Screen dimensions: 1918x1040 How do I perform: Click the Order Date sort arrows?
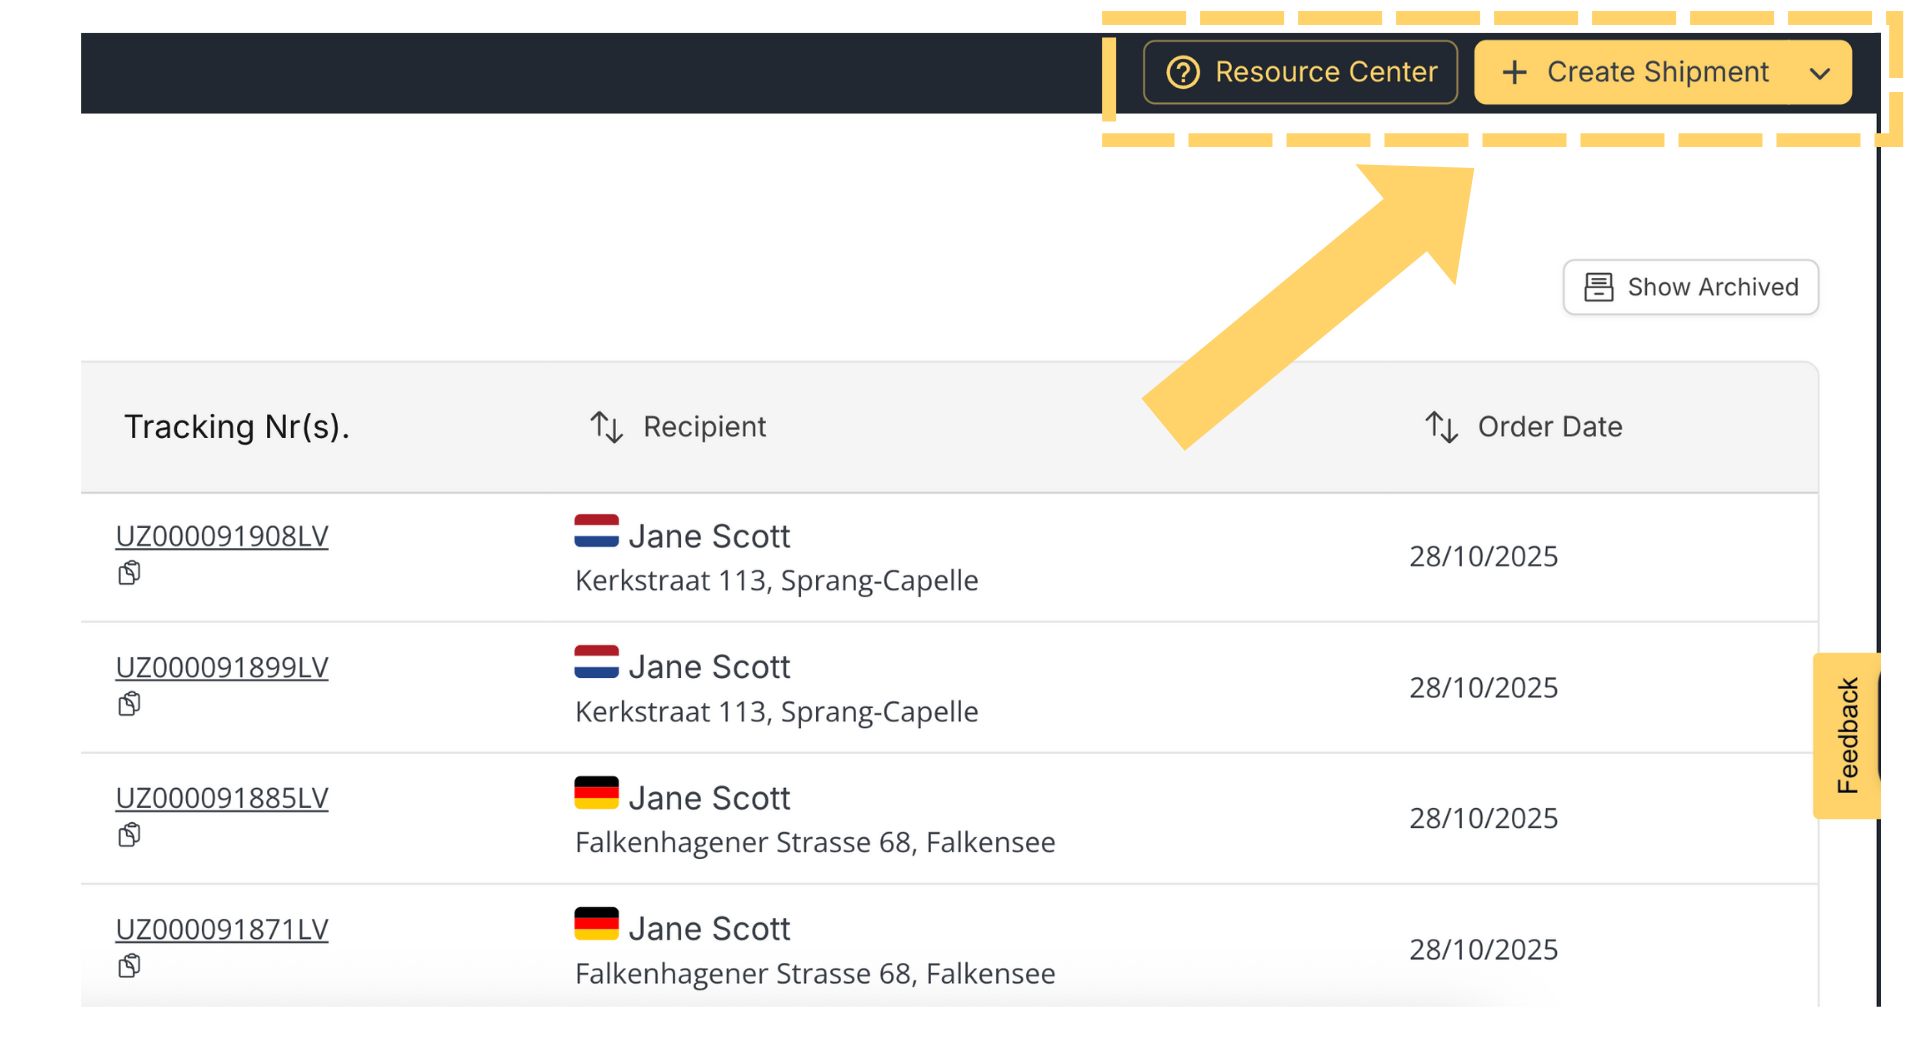(1441, 427)
